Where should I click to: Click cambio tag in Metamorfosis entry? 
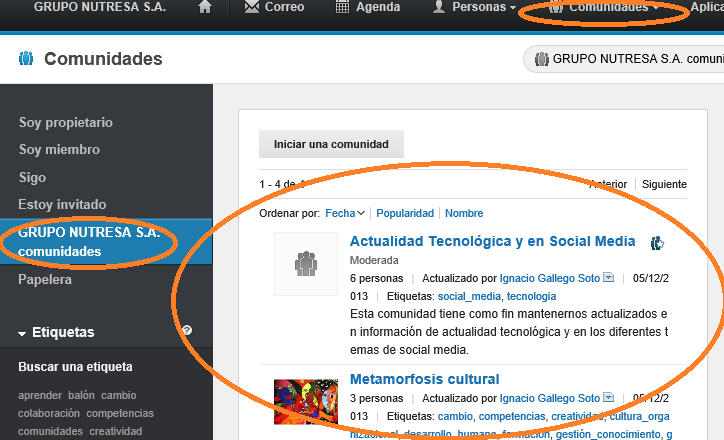tap(455, 416)
